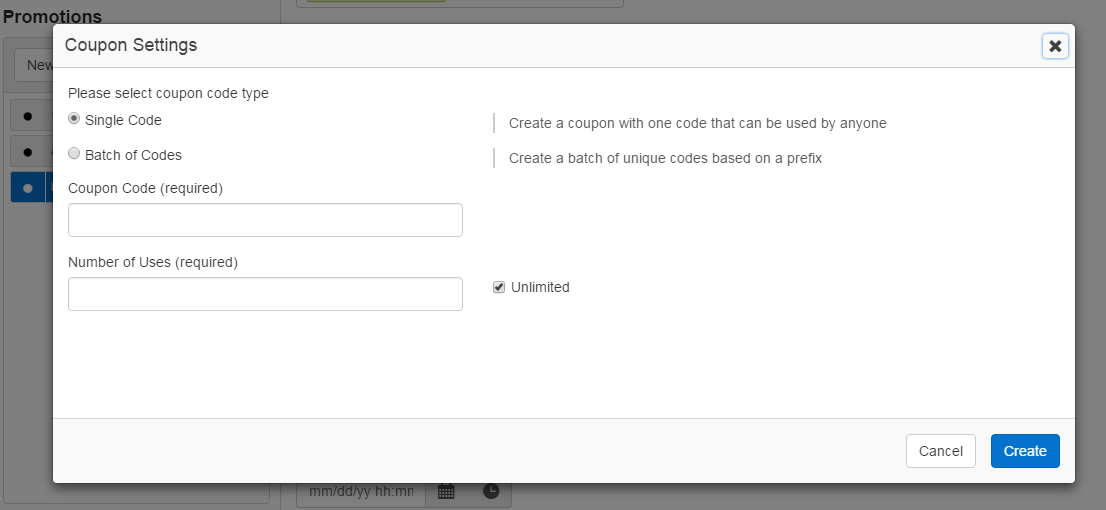Click the New button under Promotions
This screenshot has width=1106, height=510.
coord(35,65)
